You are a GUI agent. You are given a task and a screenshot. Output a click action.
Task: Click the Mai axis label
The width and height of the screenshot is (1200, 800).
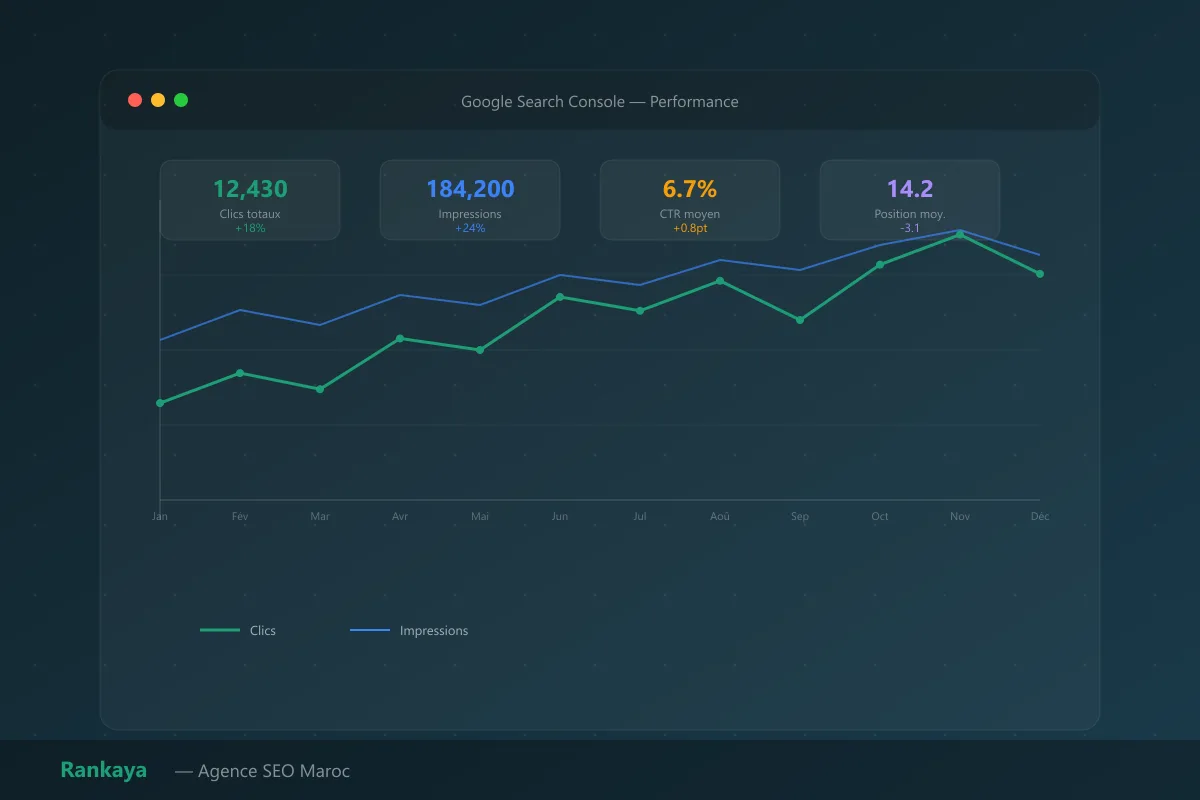click(480, 516)
